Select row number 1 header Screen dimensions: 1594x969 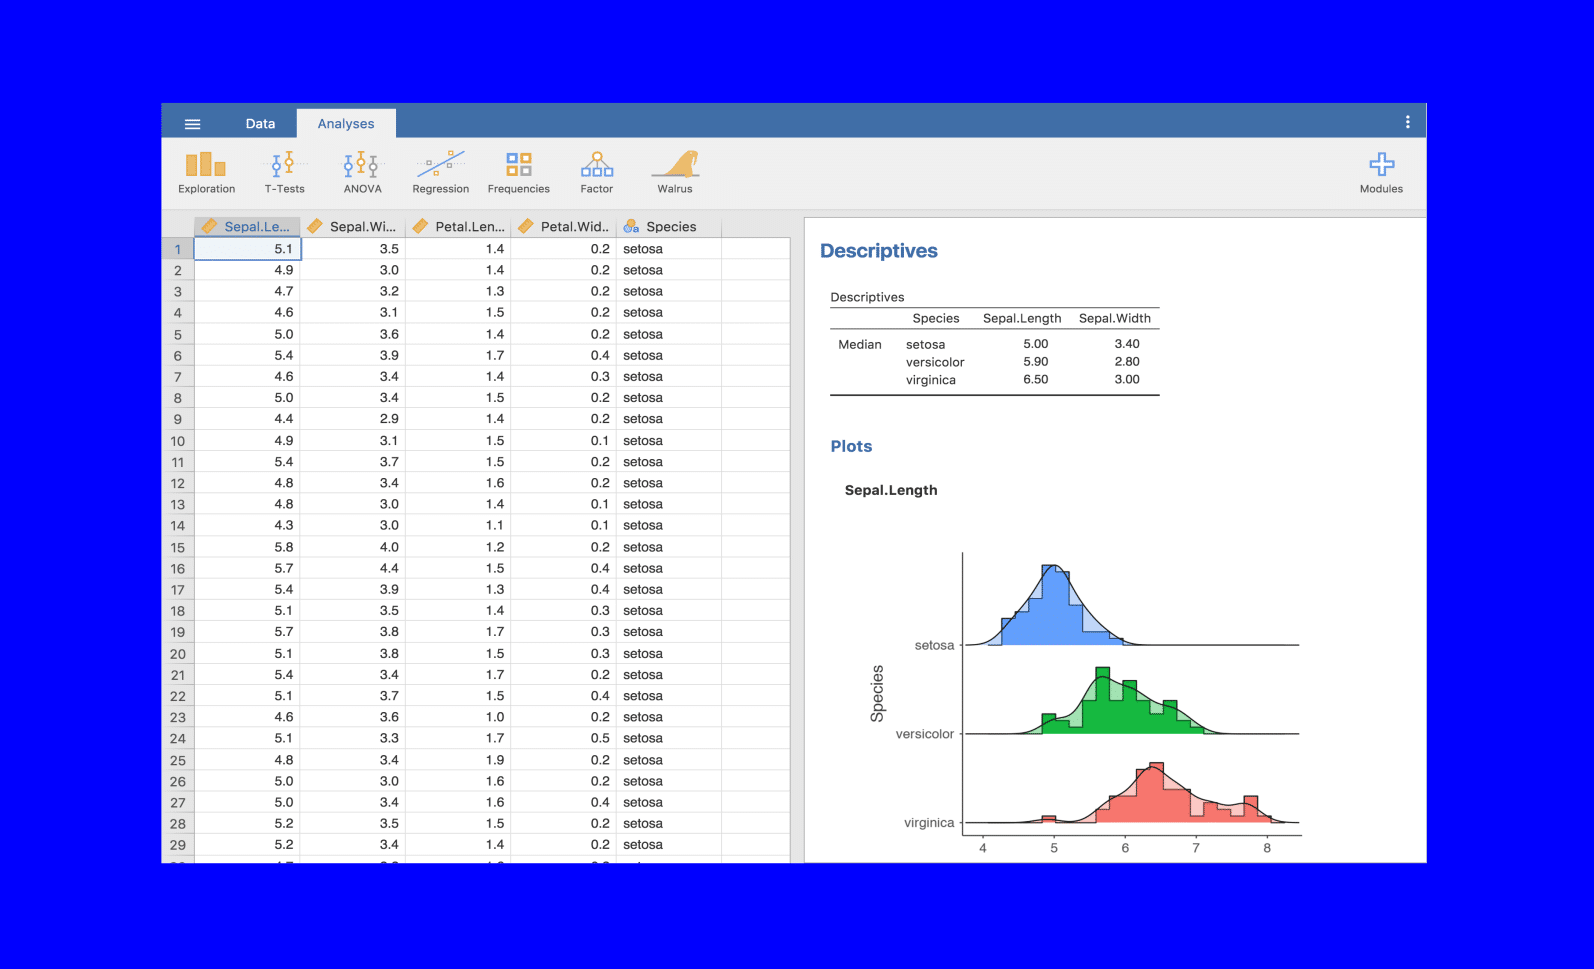tap(178, 249)
